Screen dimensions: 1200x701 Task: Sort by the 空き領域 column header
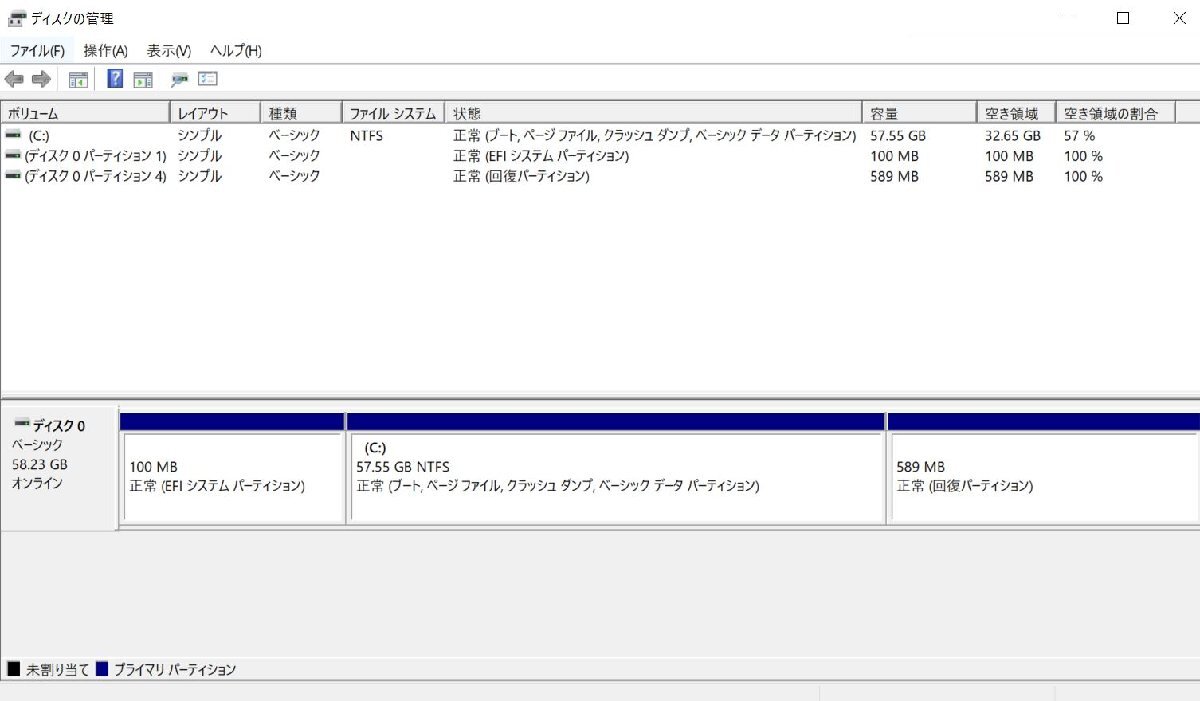coord(1016,113)
